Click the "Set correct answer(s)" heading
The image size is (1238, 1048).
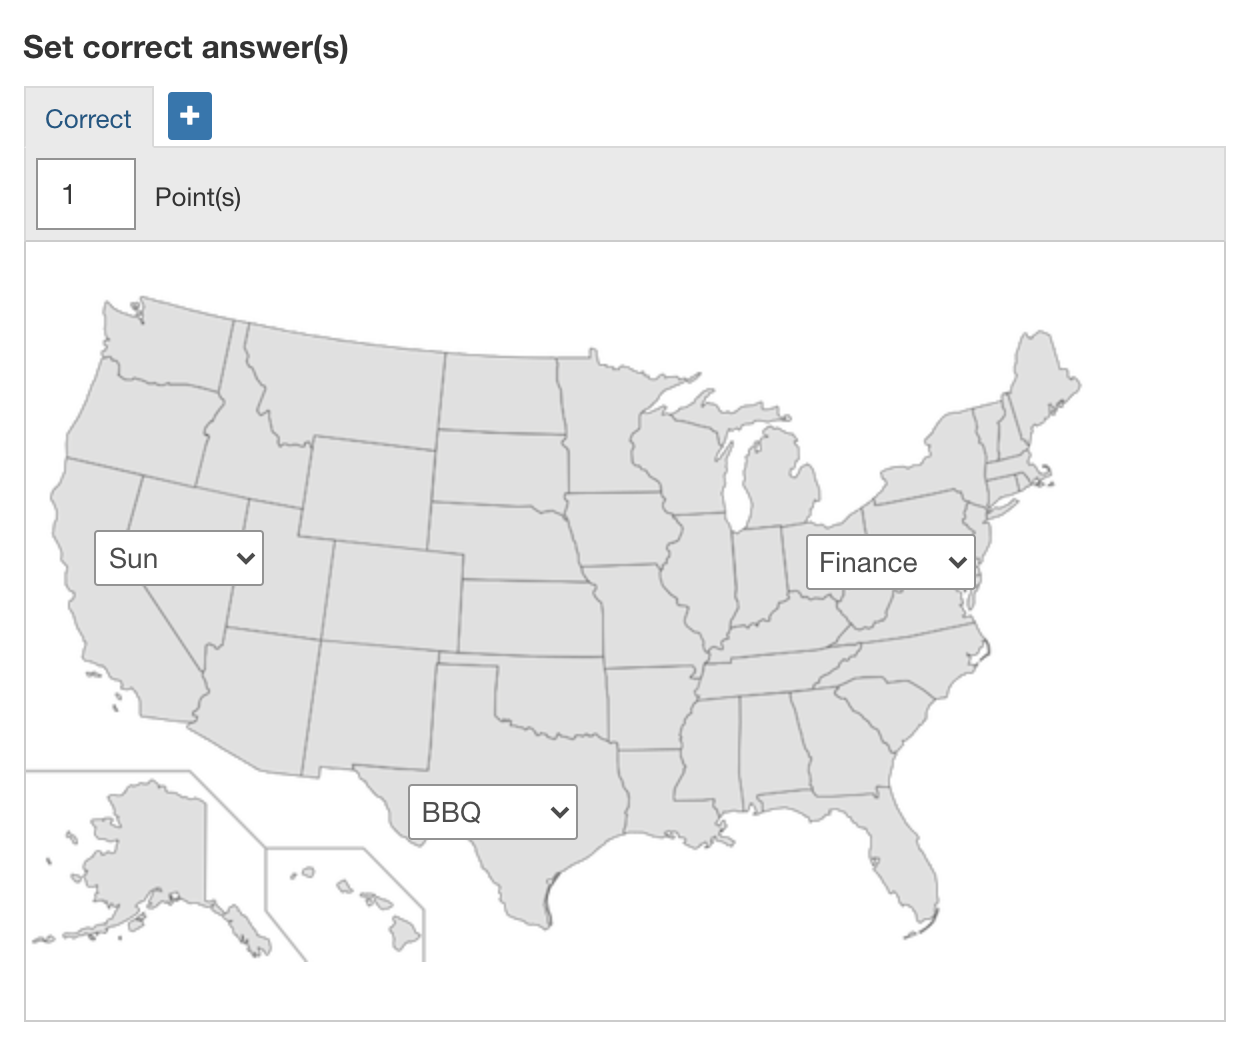tap(186, 47)
